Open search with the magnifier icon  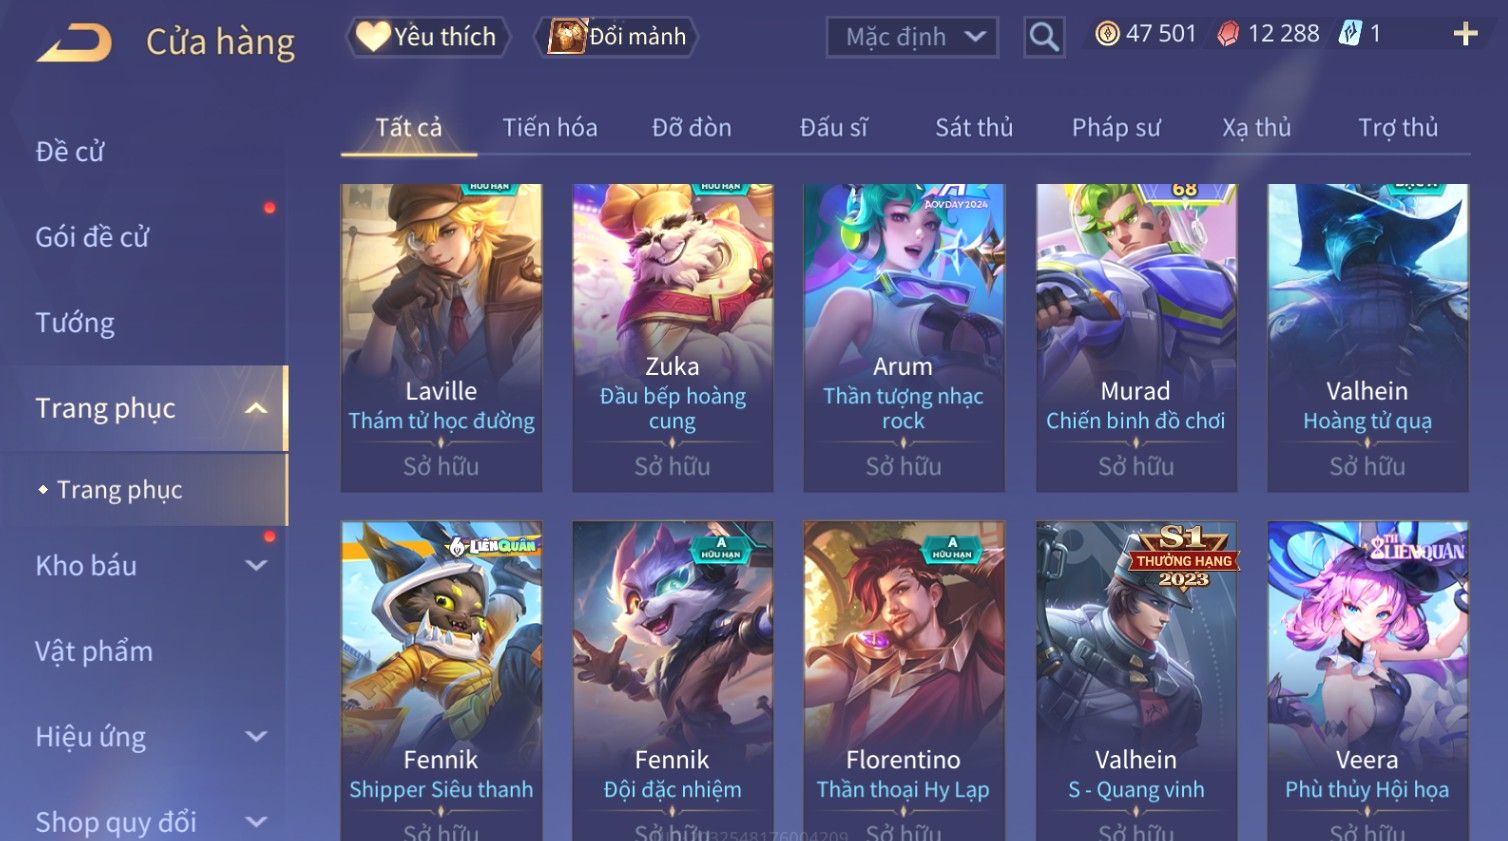1044,38
